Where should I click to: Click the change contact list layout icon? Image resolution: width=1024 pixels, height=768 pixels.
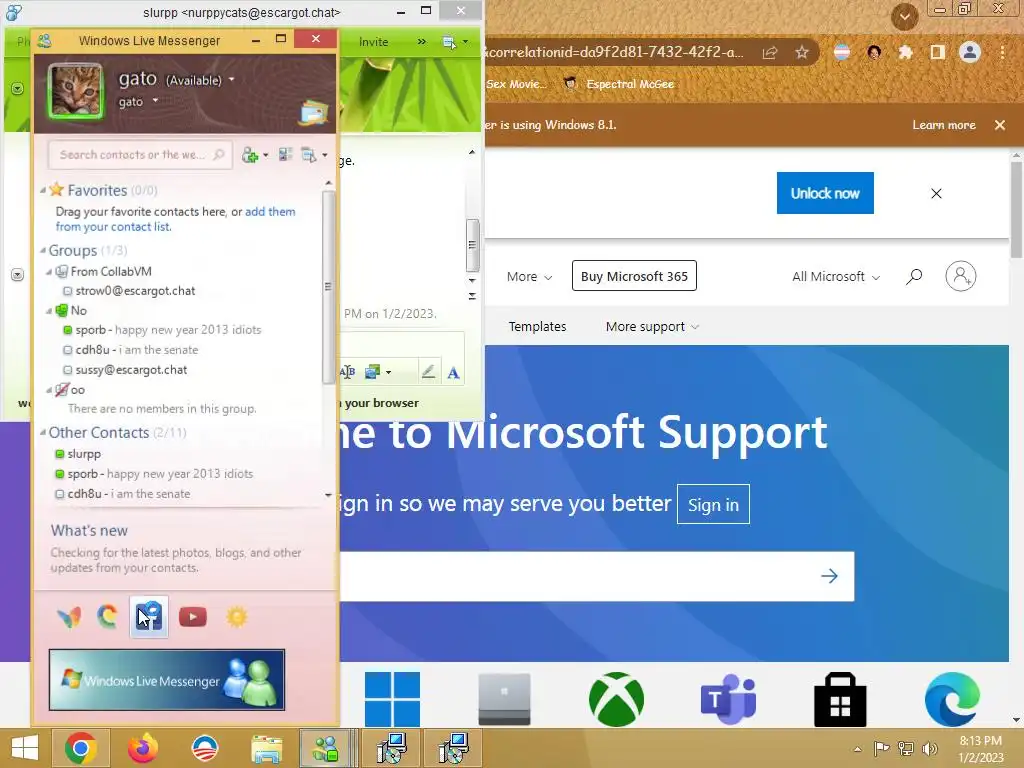coord(285,154)
